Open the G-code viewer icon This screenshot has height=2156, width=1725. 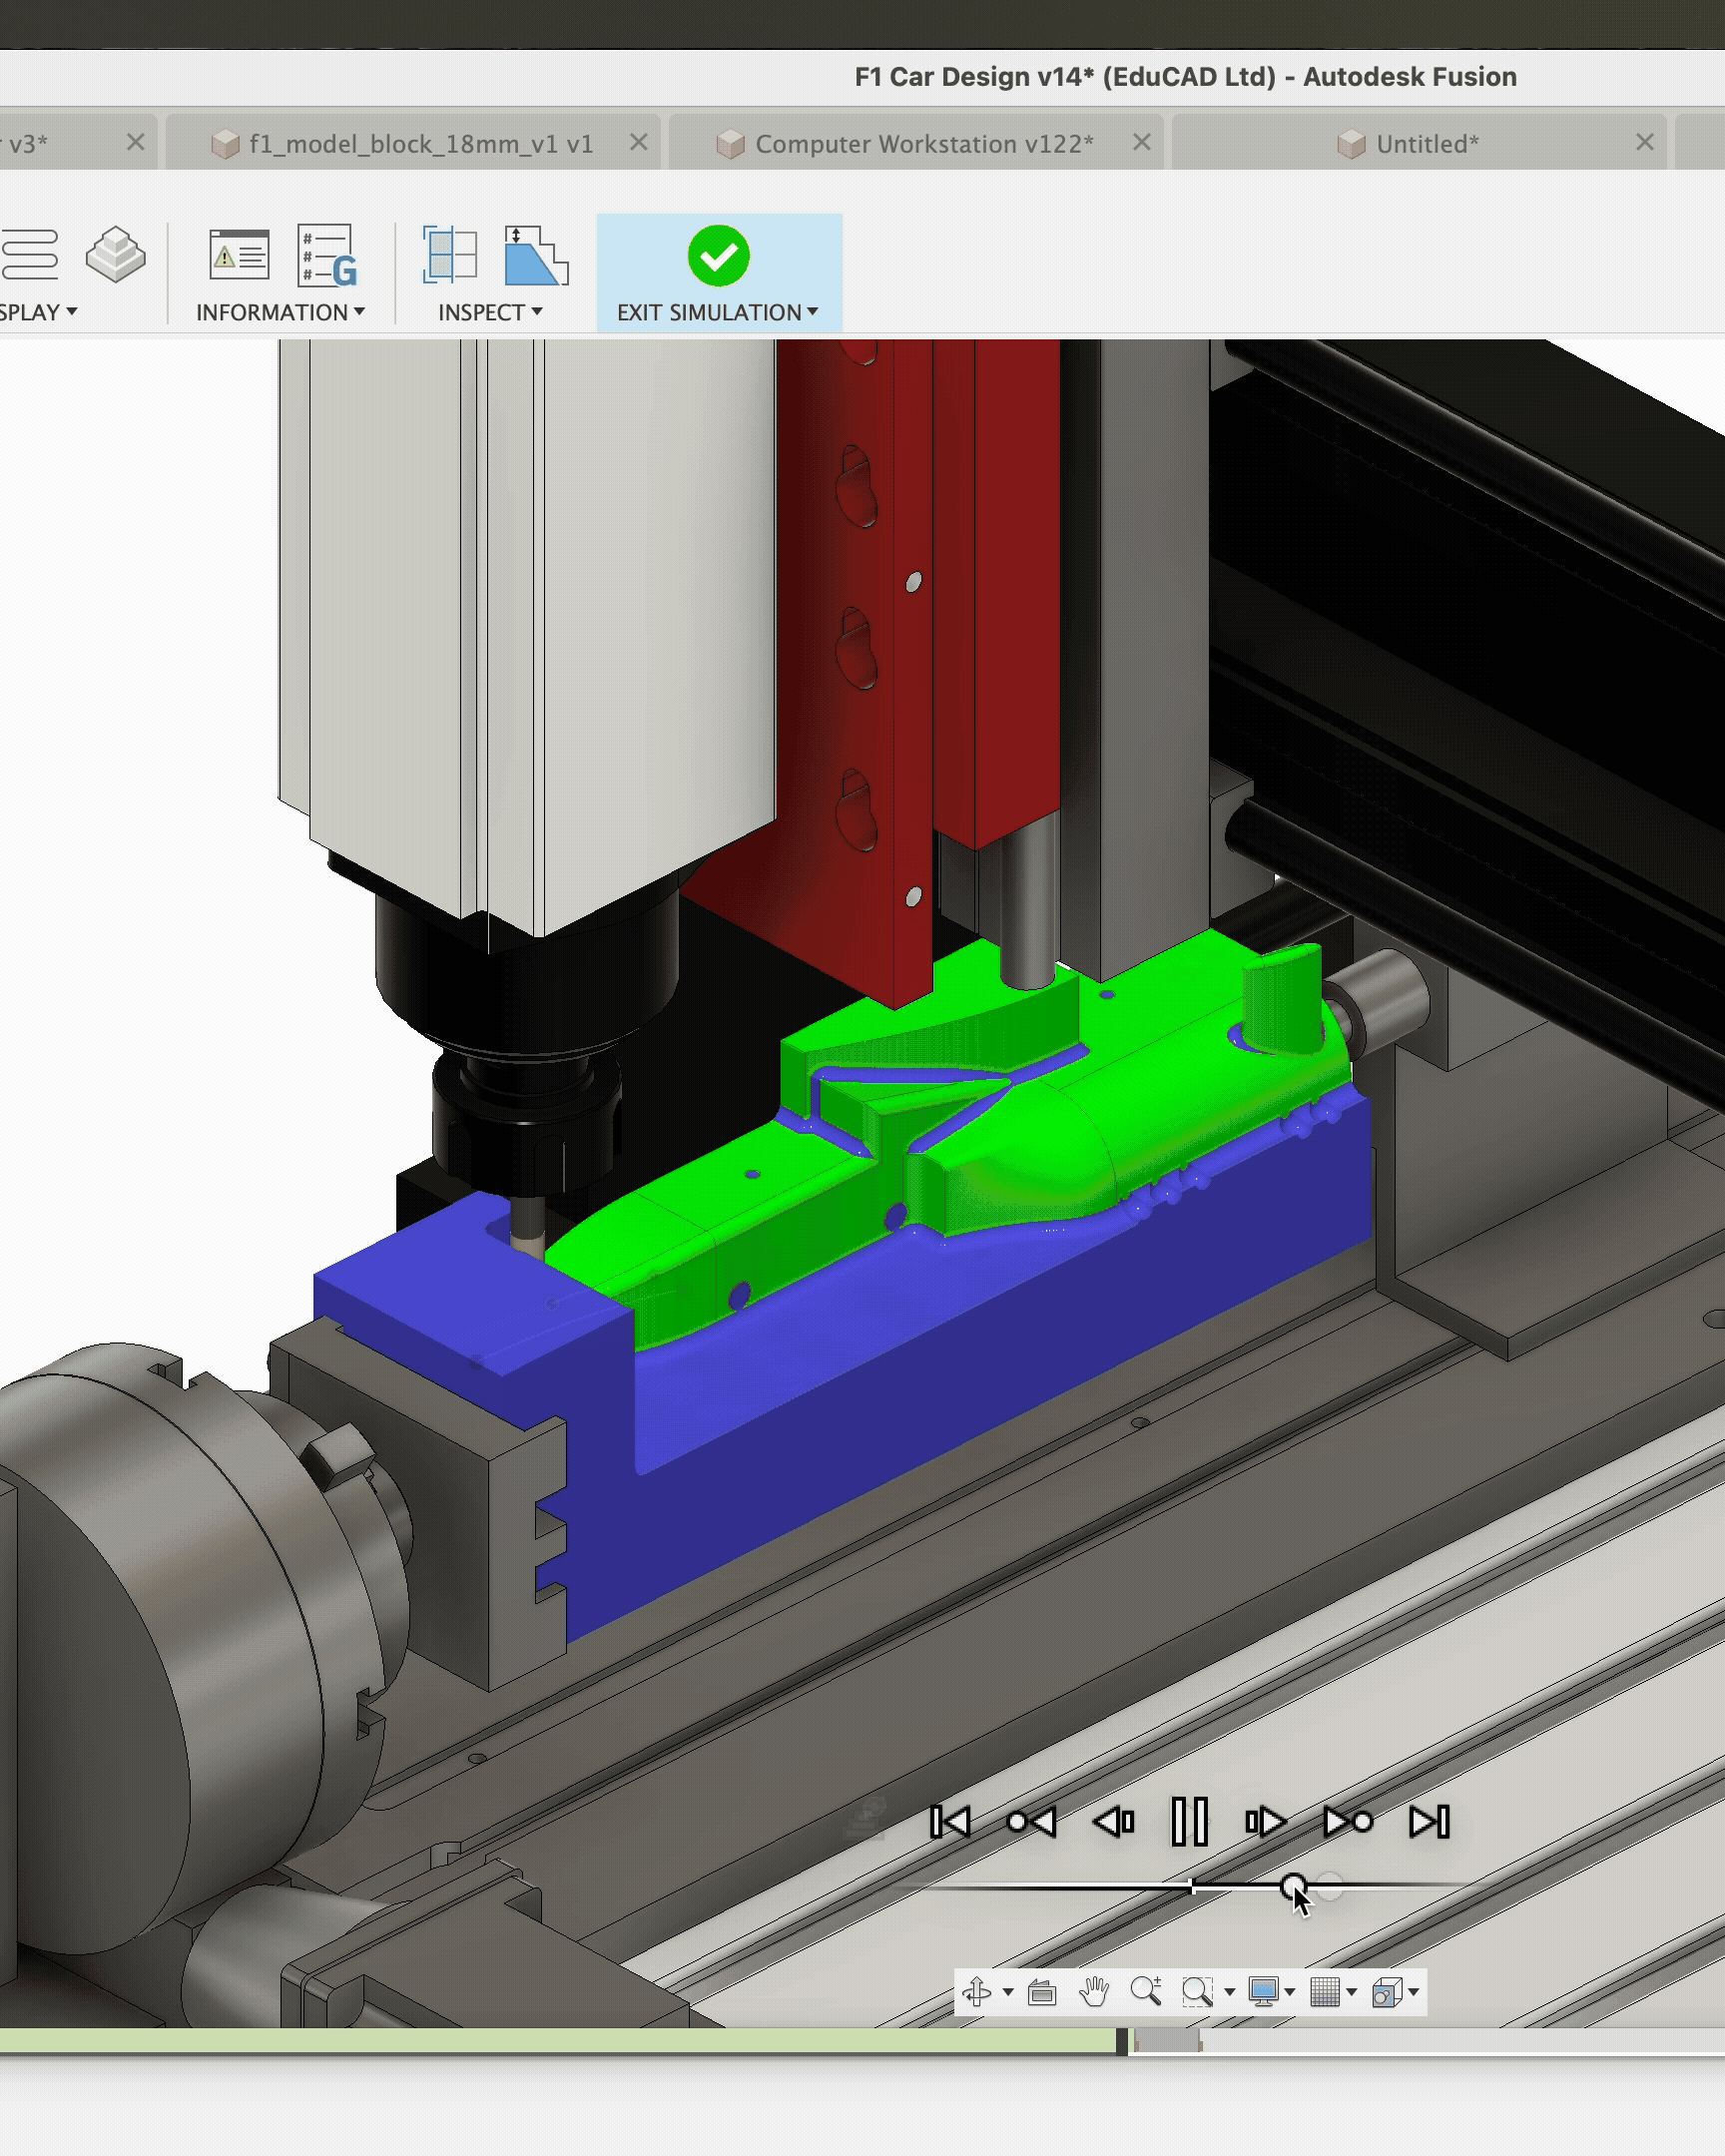(x=327, y=257)
